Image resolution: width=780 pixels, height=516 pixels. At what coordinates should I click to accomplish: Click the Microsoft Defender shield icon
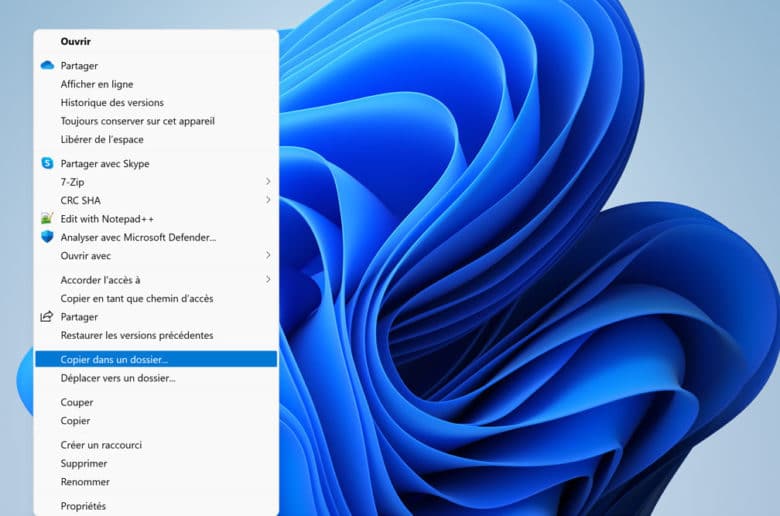click(x=46, y=237)
